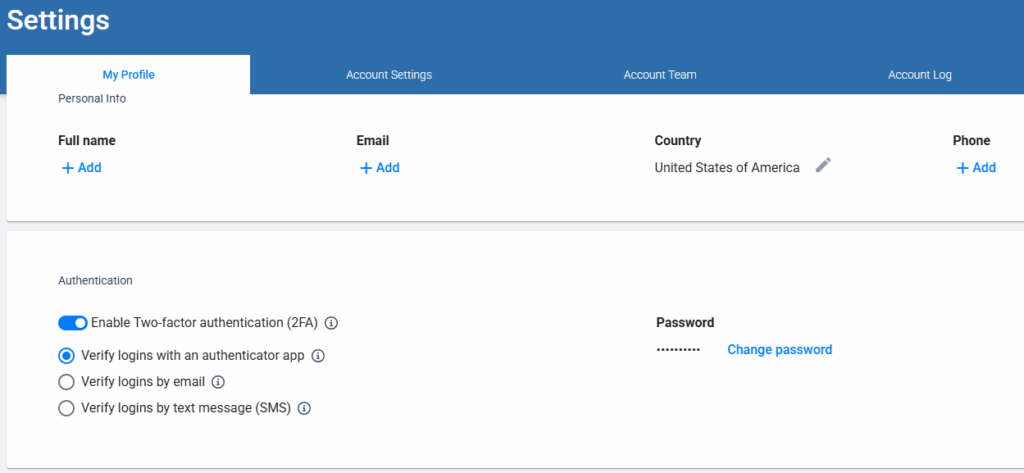This screenshot has height=473, width=1024.
Task: Switch to the My Profile tab
Action: (x=128, y=75)
